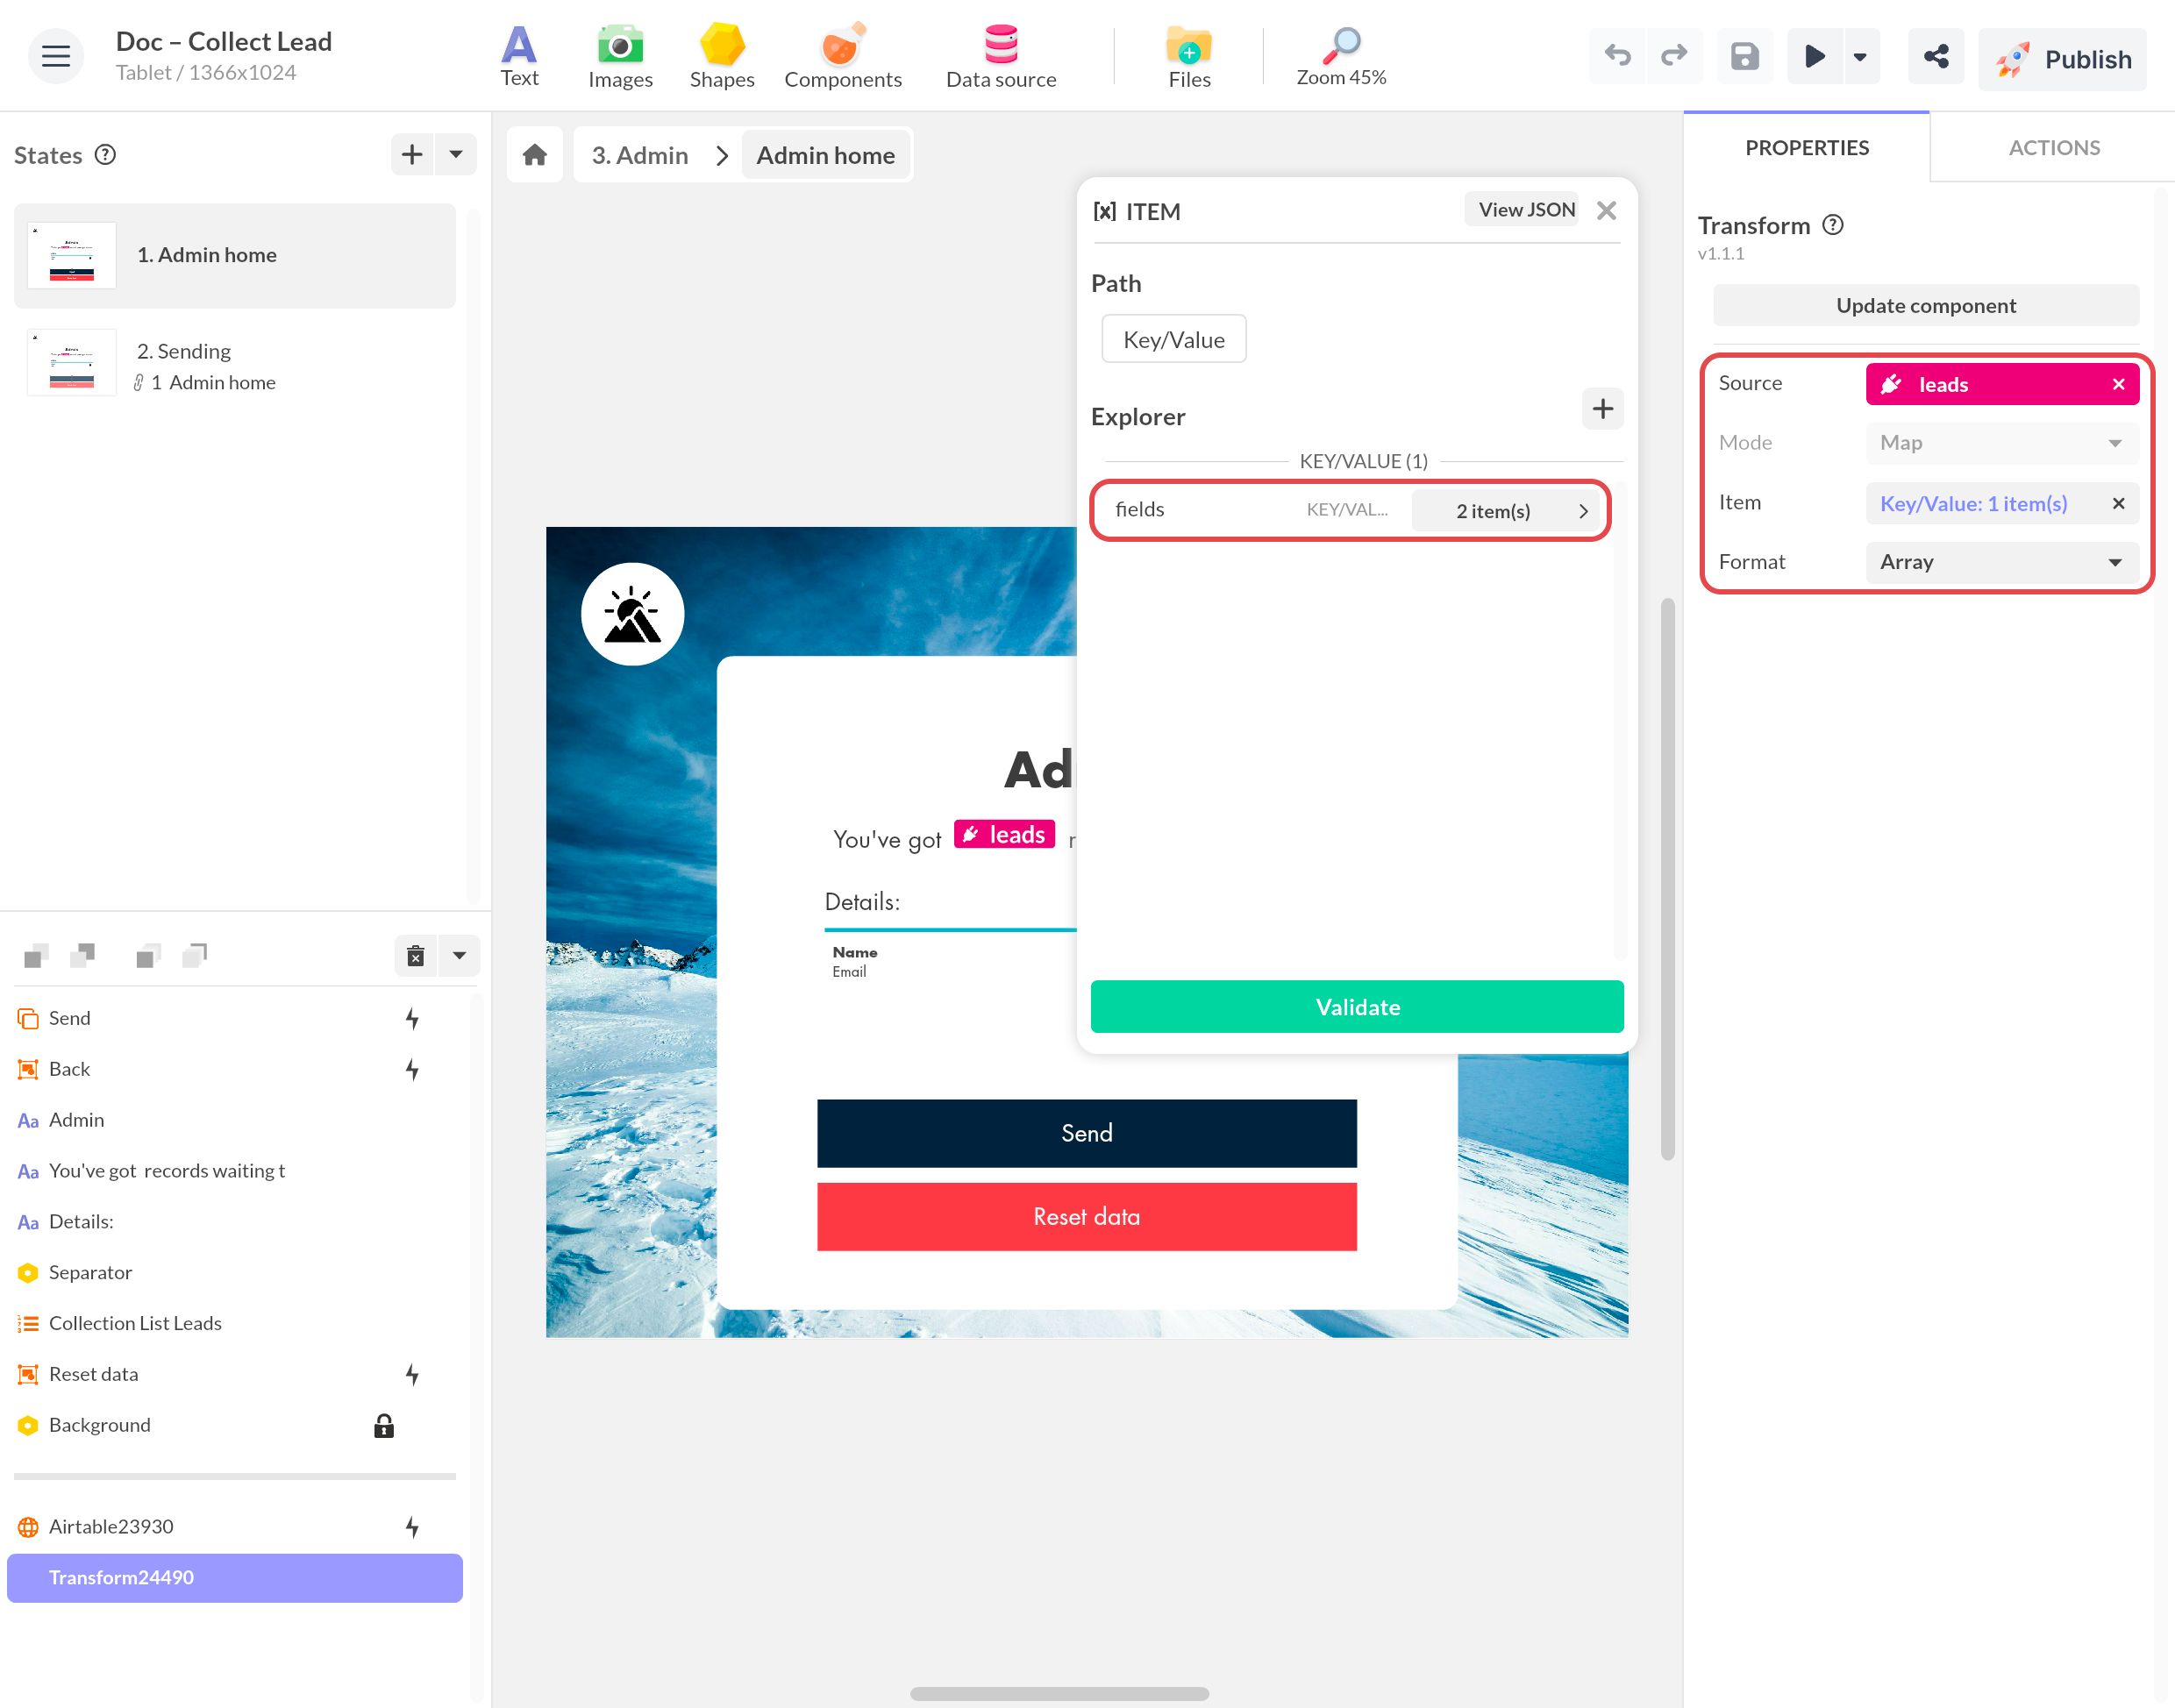Open the Data source panel
Image resolution: width=2175 pixels, height=1708 pixels.
[1001, 57]
